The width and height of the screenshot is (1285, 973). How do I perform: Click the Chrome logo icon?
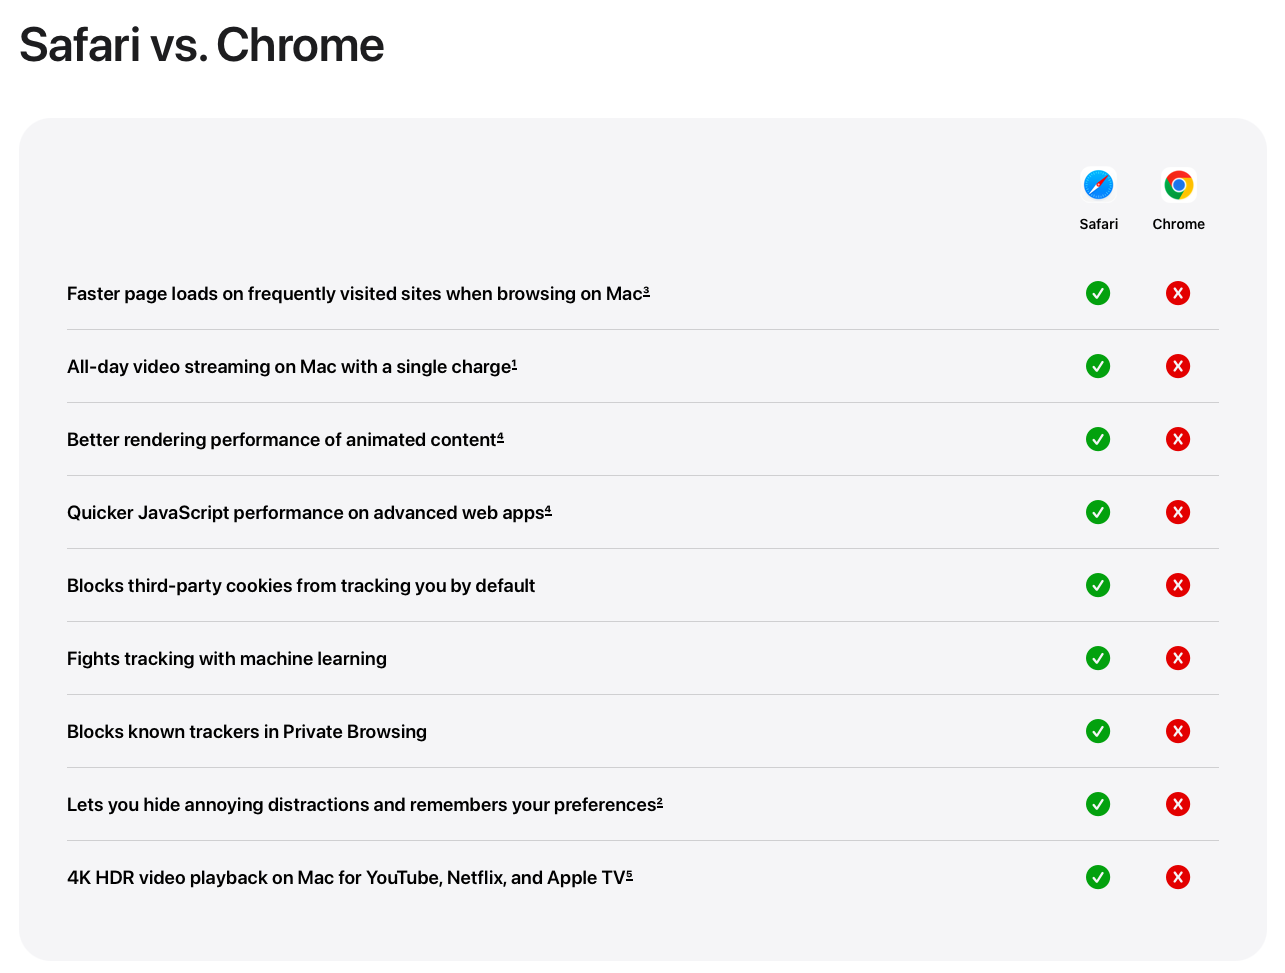coord(1178,185)
